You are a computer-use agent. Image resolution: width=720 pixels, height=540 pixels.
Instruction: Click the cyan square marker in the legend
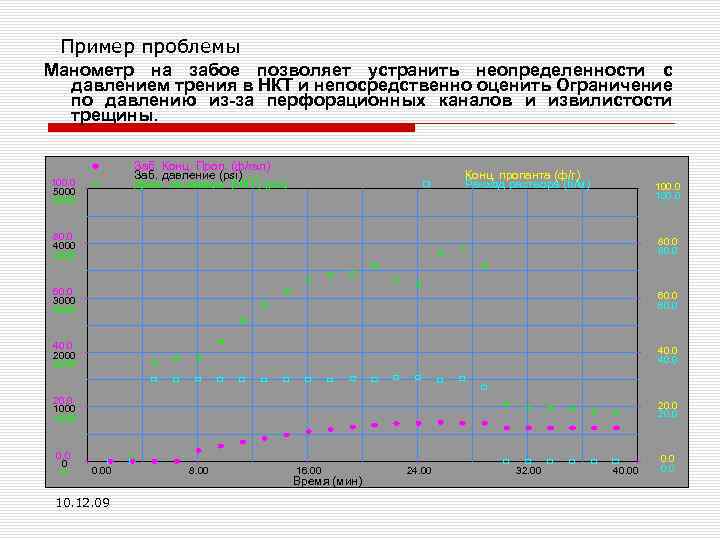(x=427, y=184)
